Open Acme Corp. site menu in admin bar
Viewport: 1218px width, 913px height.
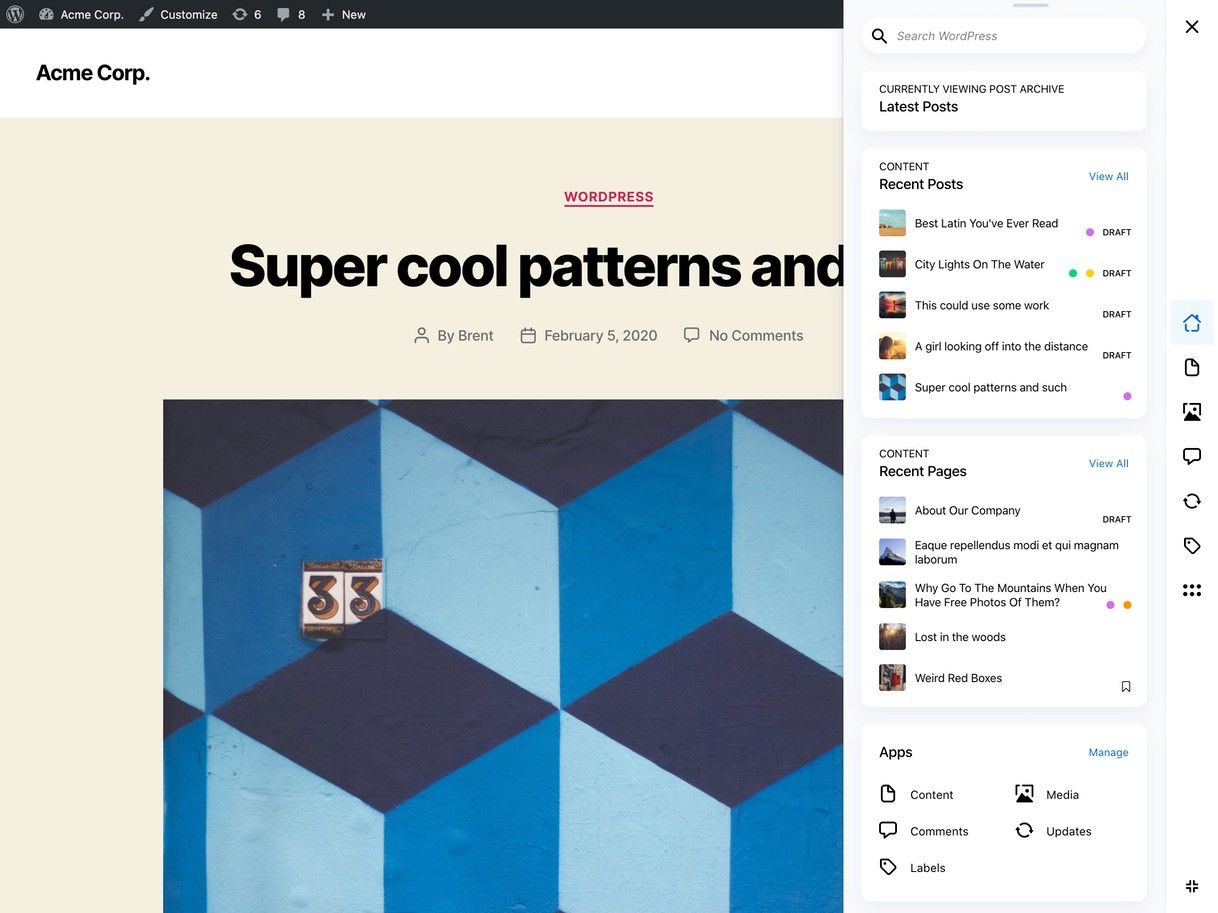point(81,14)
